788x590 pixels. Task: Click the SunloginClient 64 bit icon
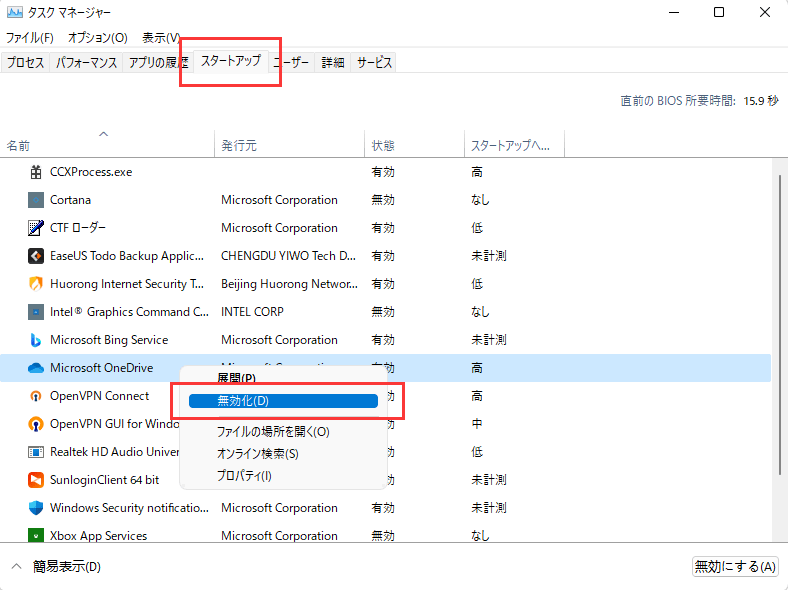tap(36, 480)
